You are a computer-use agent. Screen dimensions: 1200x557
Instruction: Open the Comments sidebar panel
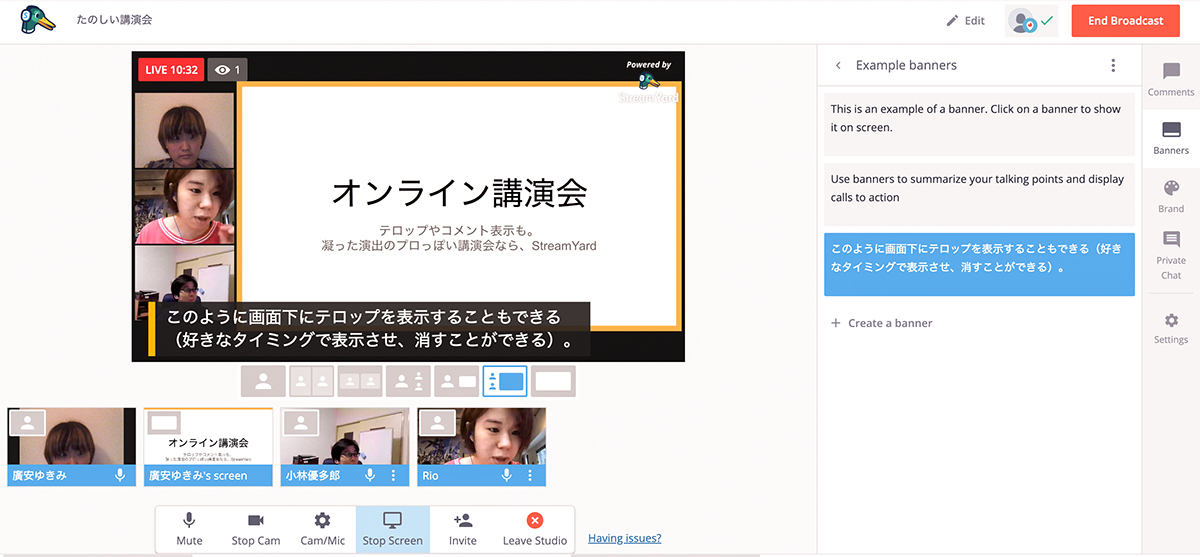1170,79
